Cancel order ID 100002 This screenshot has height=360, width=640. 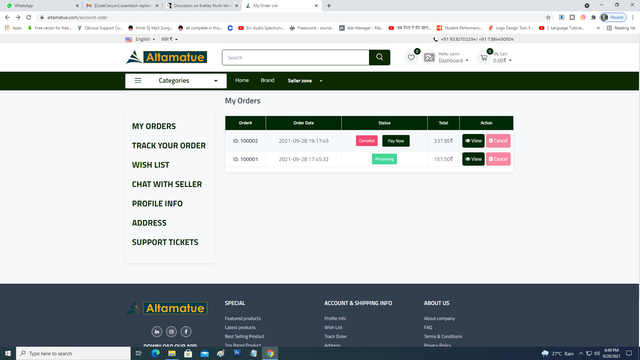click(498, 141)
